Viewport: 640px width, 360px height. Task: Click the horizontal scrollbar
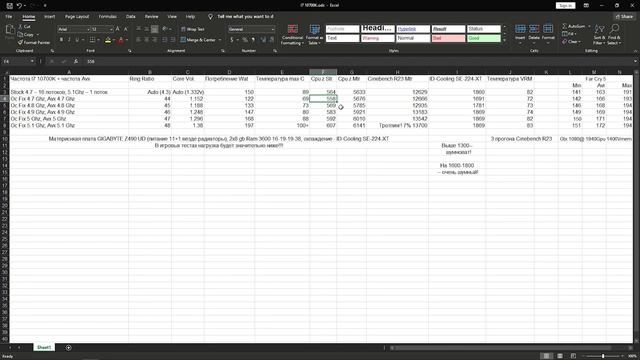501,348
